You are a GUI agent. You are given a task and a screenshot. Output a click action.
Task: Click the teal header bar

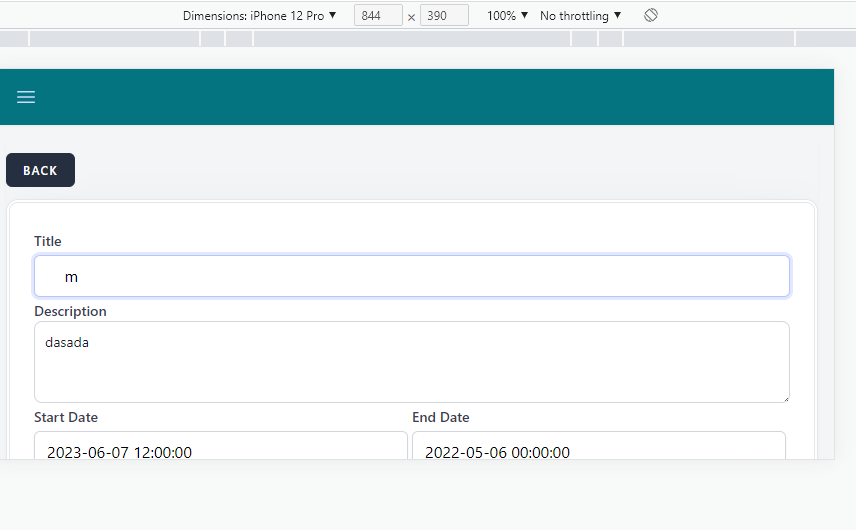tap(430, 97)
